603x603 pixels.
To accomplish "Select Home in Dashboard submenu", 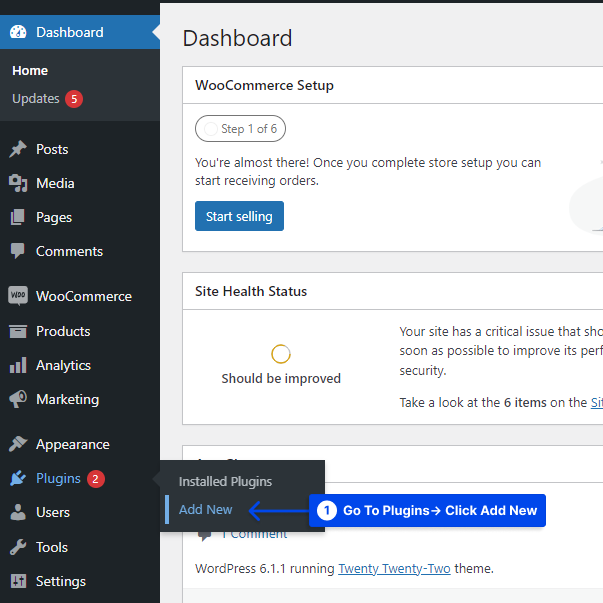I will click(30, 71).
